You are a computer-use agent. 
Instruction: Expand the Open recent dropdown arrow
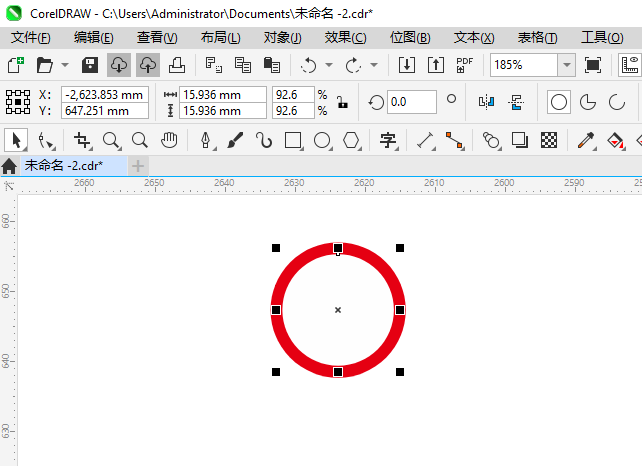tap(65, 65)
